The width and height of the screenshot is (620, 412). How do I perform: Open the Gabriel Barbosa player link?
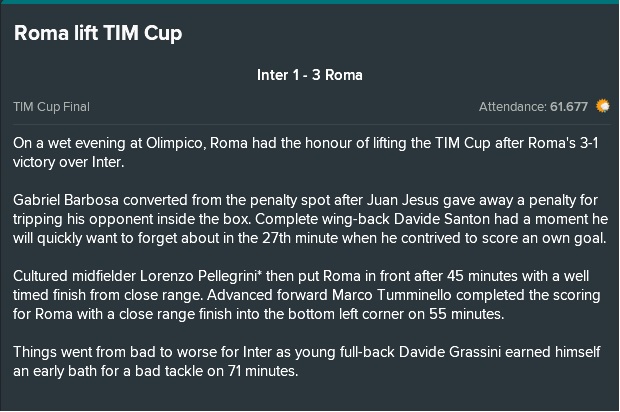tap(66, 200)
